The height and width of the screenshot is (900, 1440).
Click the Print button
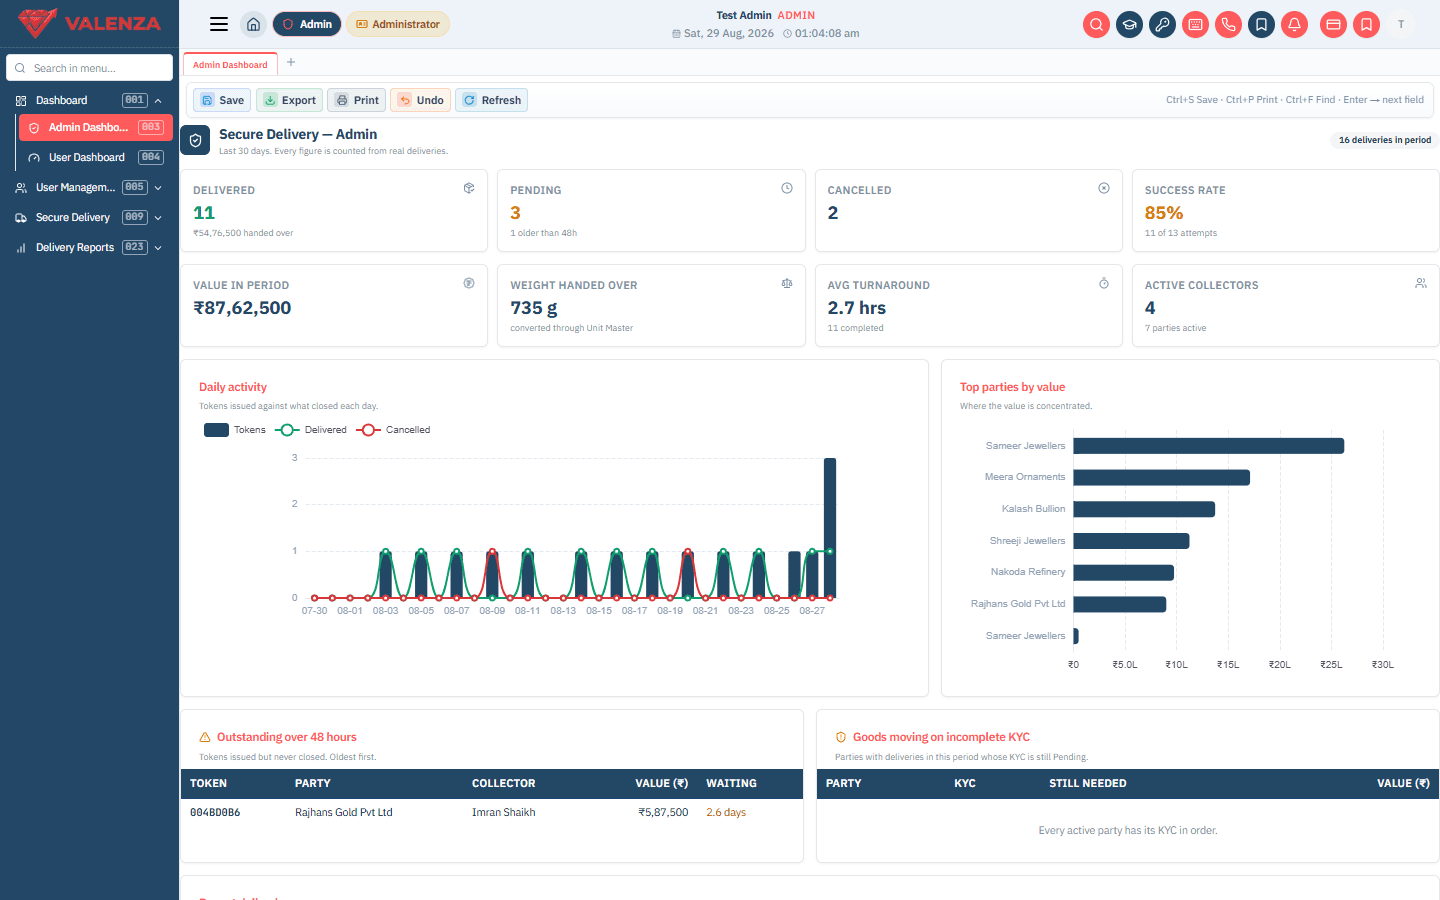coord(357,100)
